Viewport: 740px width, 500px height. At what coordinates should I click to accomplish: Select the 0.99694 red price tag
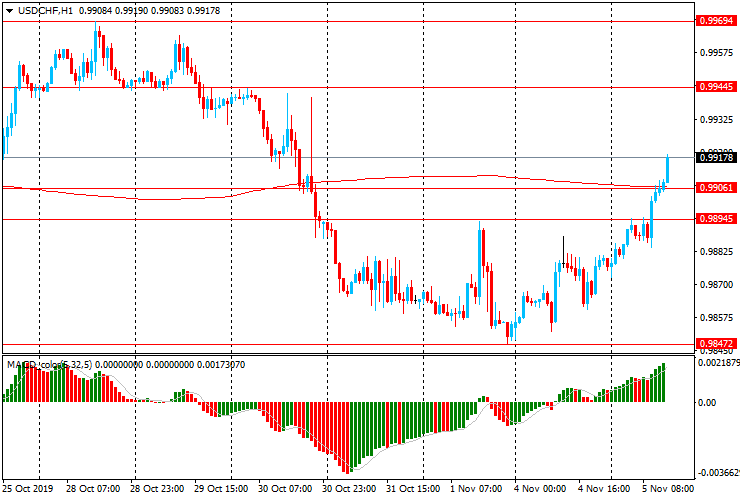[717, 21]
